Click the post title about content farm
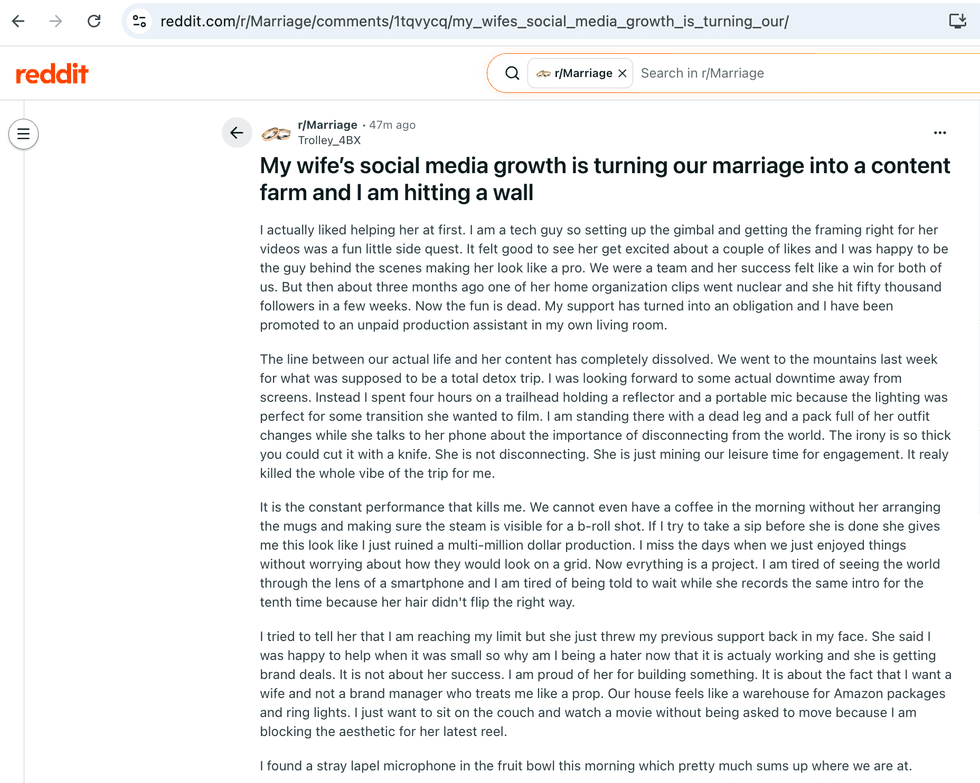Viewport: 980px width, 783px height. tap(605, 179)
